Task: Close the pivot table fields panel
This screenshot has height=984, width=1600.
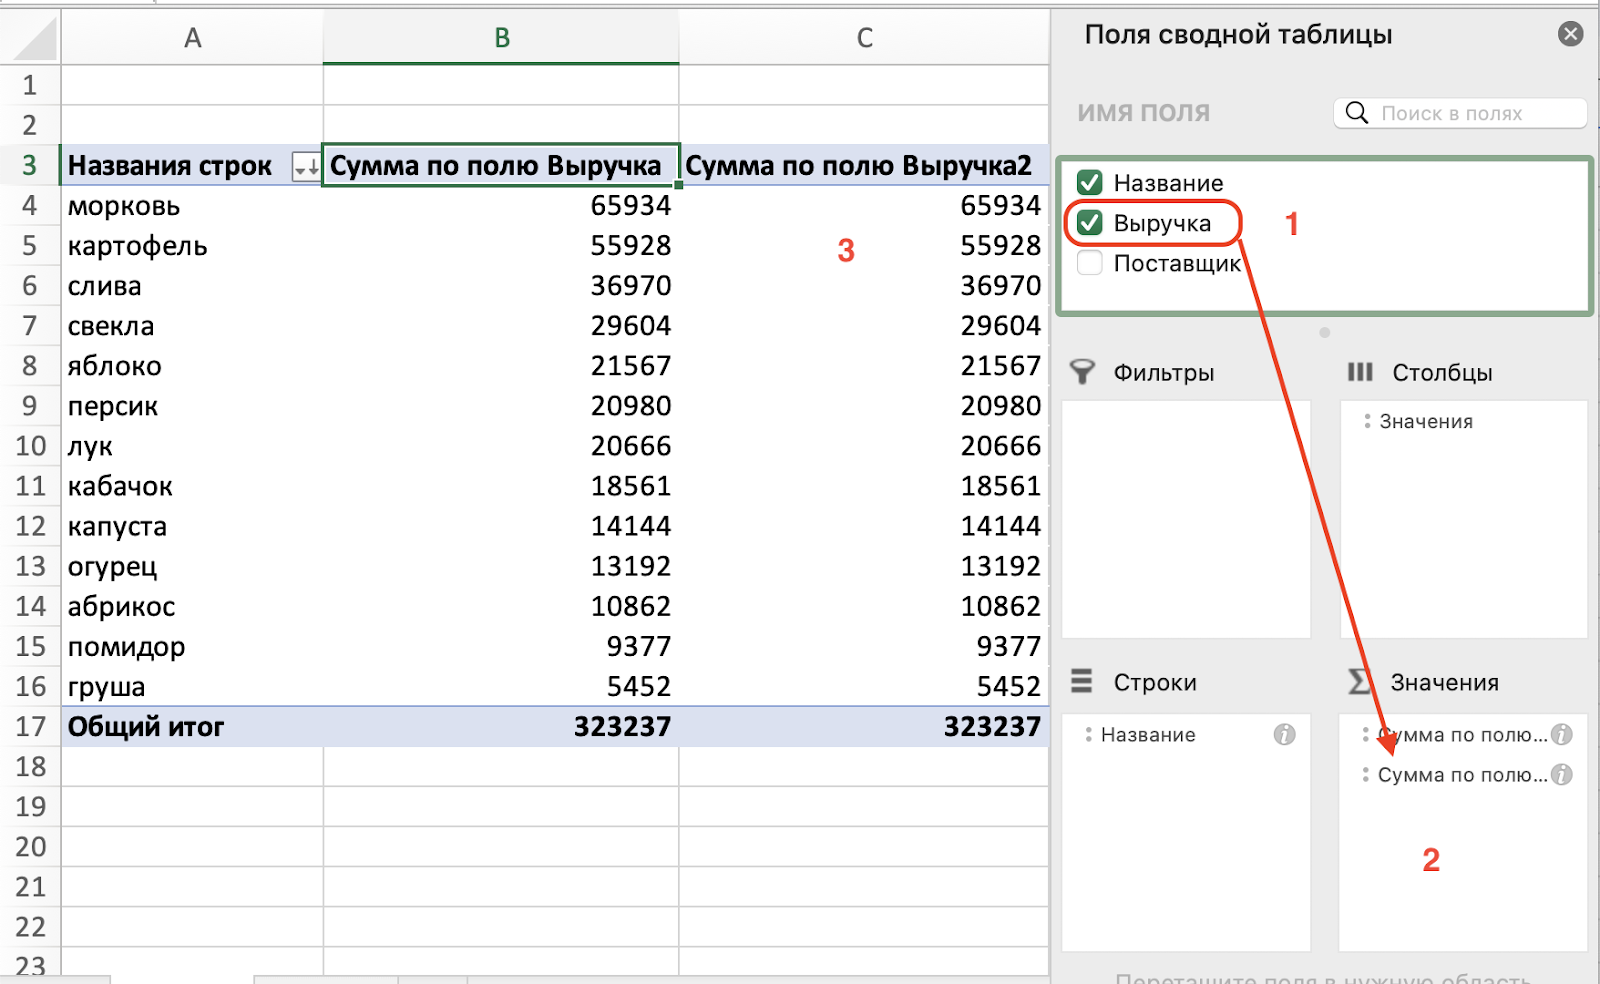Action: [x=1570, y=34]
